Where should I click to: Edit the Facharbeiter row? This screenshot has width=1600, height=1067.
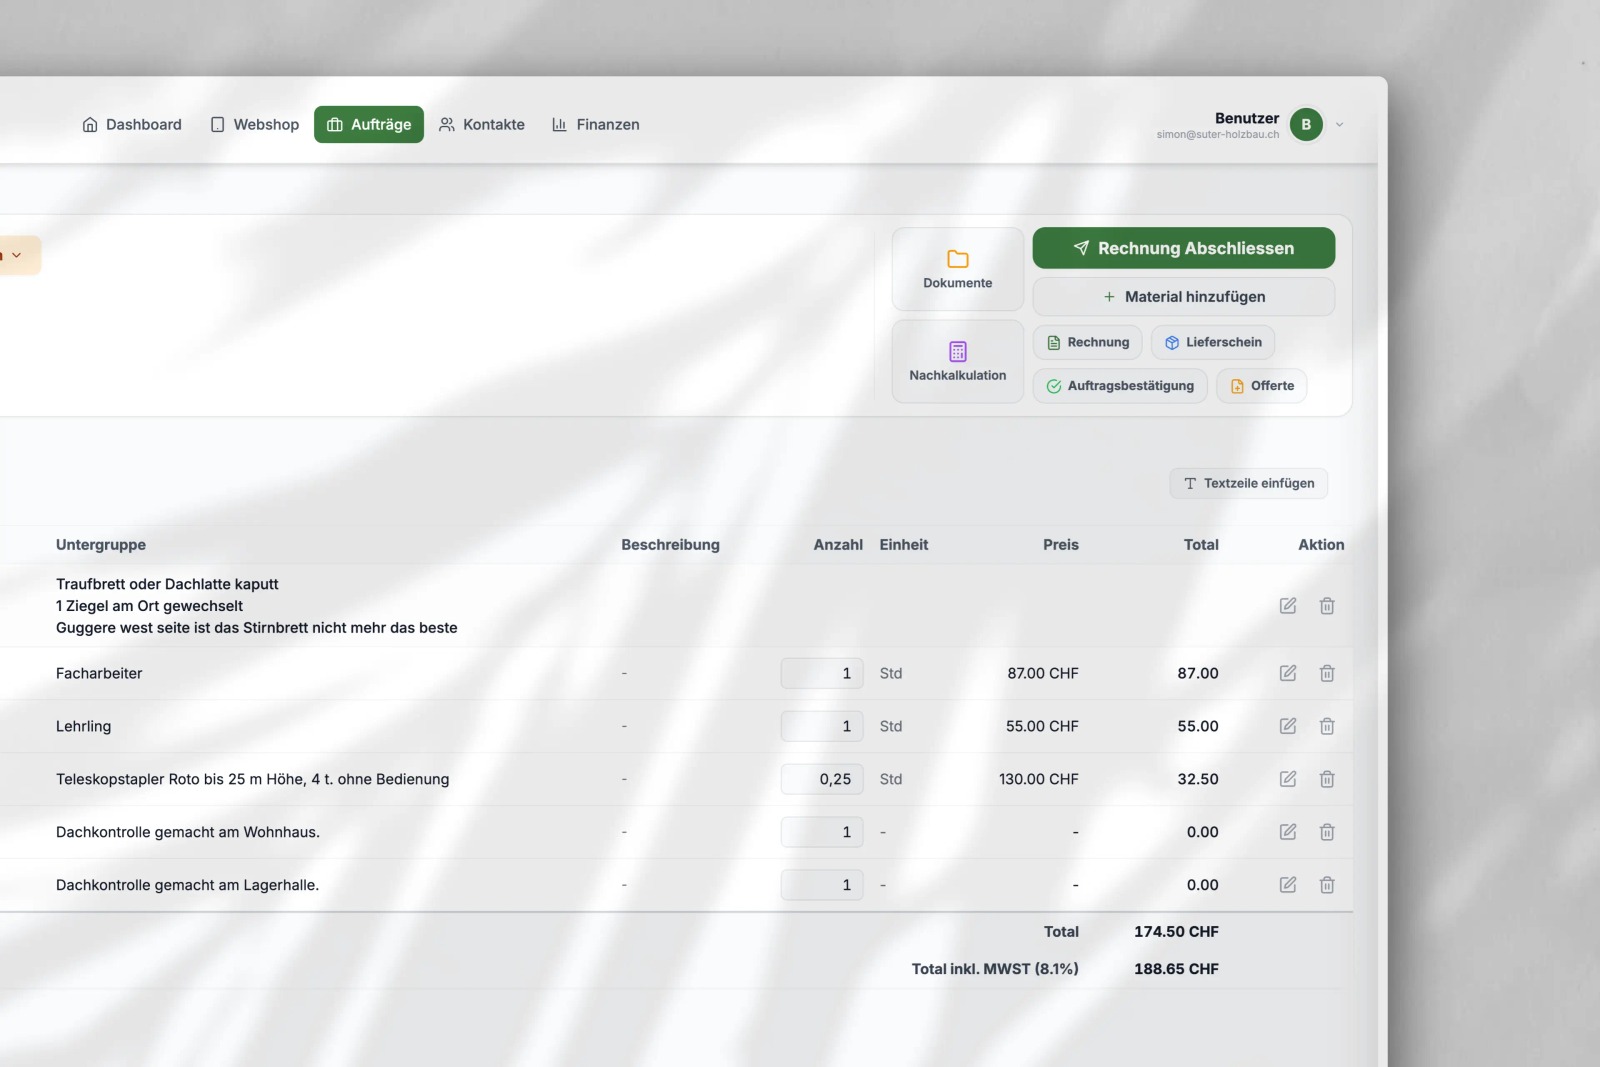coord(1288,674)
